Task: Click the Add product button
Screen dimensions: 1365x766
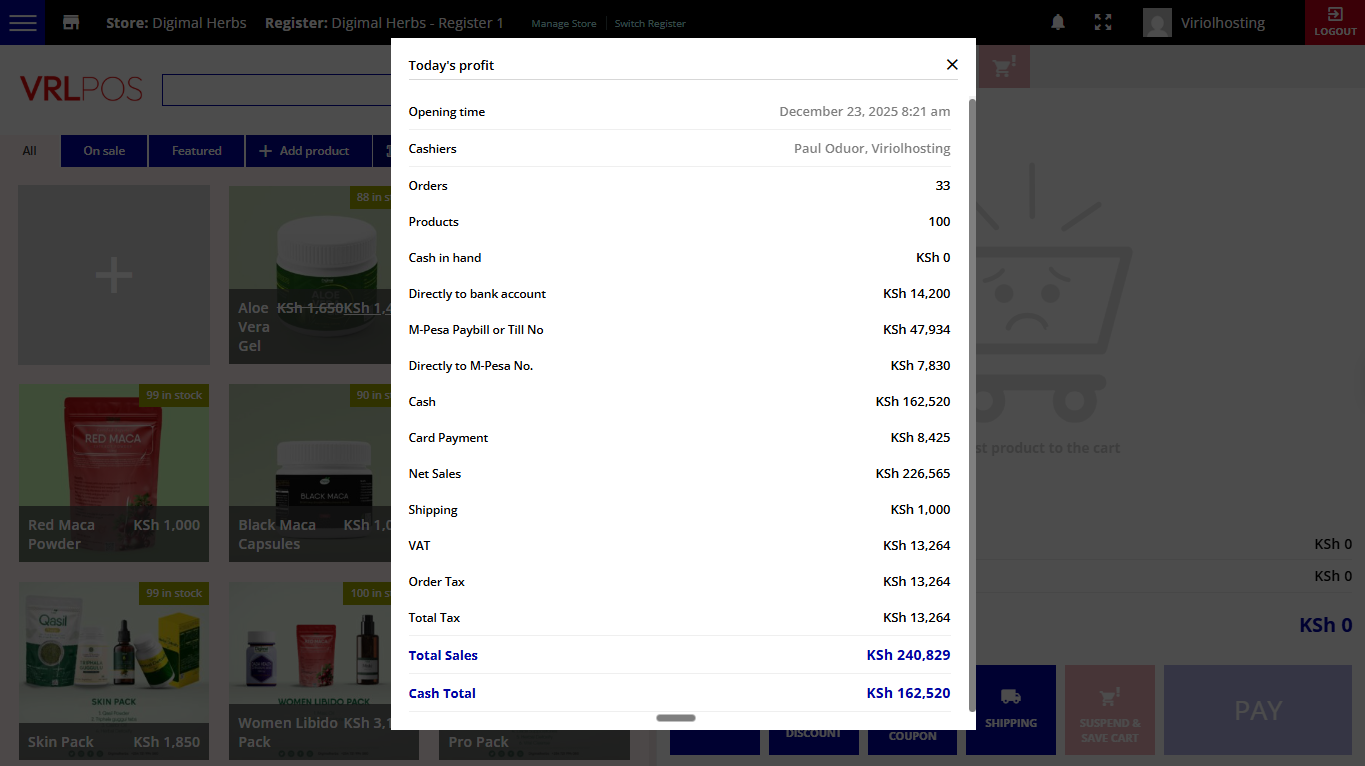Action: coord(304,151)
